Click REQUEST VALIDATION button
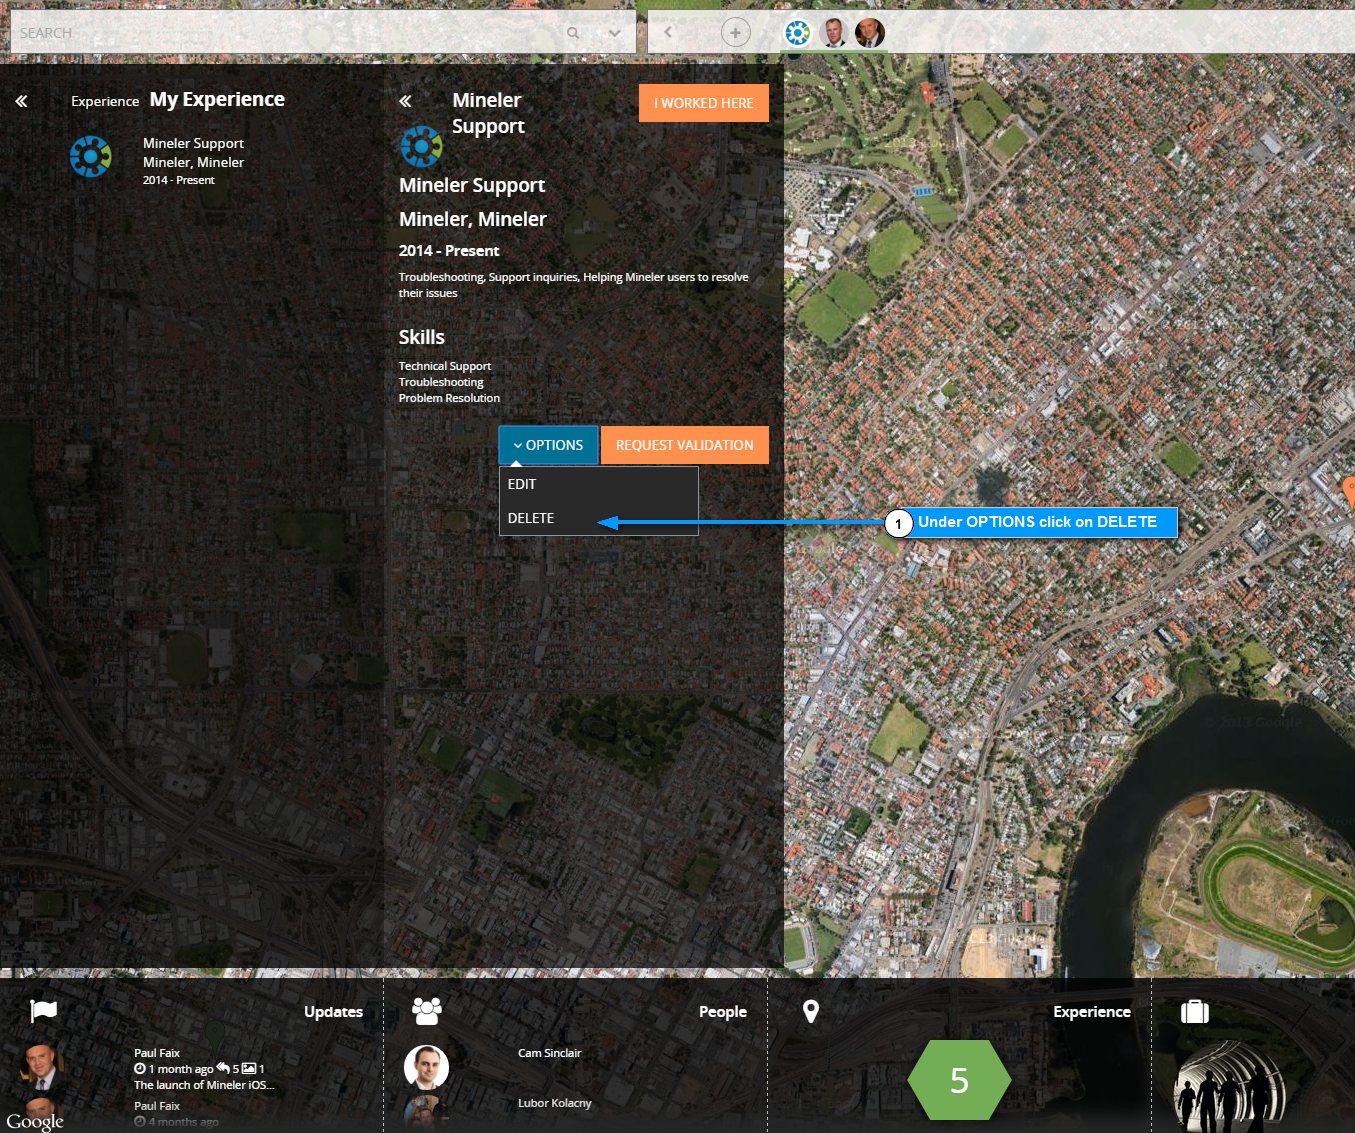This screenshot has height=1133, width=1355. pos(684,445)
